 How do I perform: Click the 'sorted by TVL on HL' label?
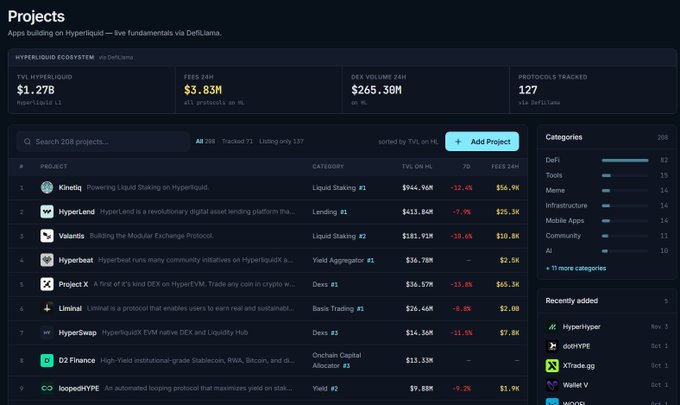pos(408,141)
